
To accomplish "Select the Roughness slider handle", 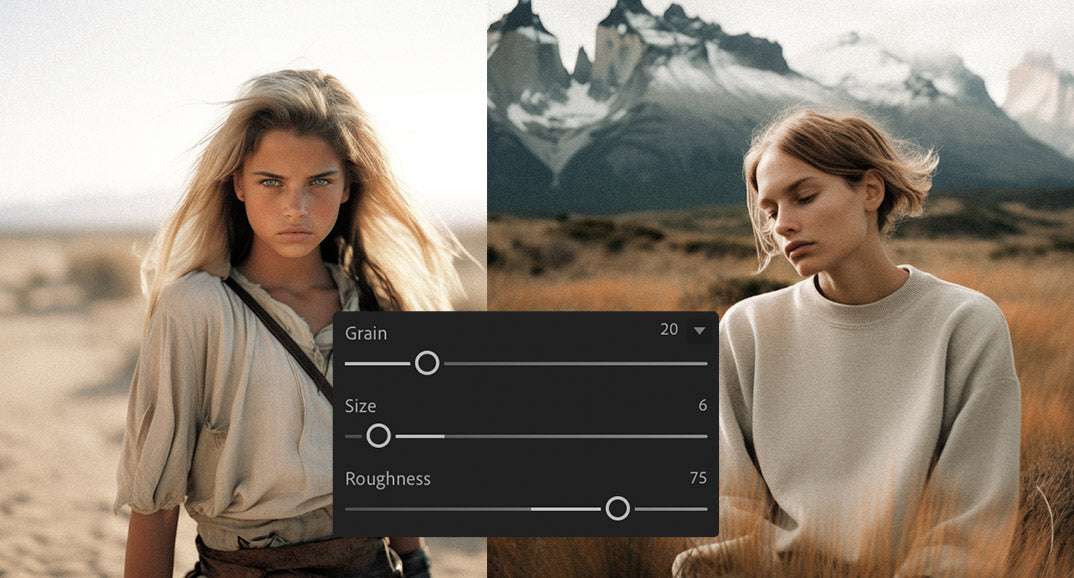I will click(617, 508).
